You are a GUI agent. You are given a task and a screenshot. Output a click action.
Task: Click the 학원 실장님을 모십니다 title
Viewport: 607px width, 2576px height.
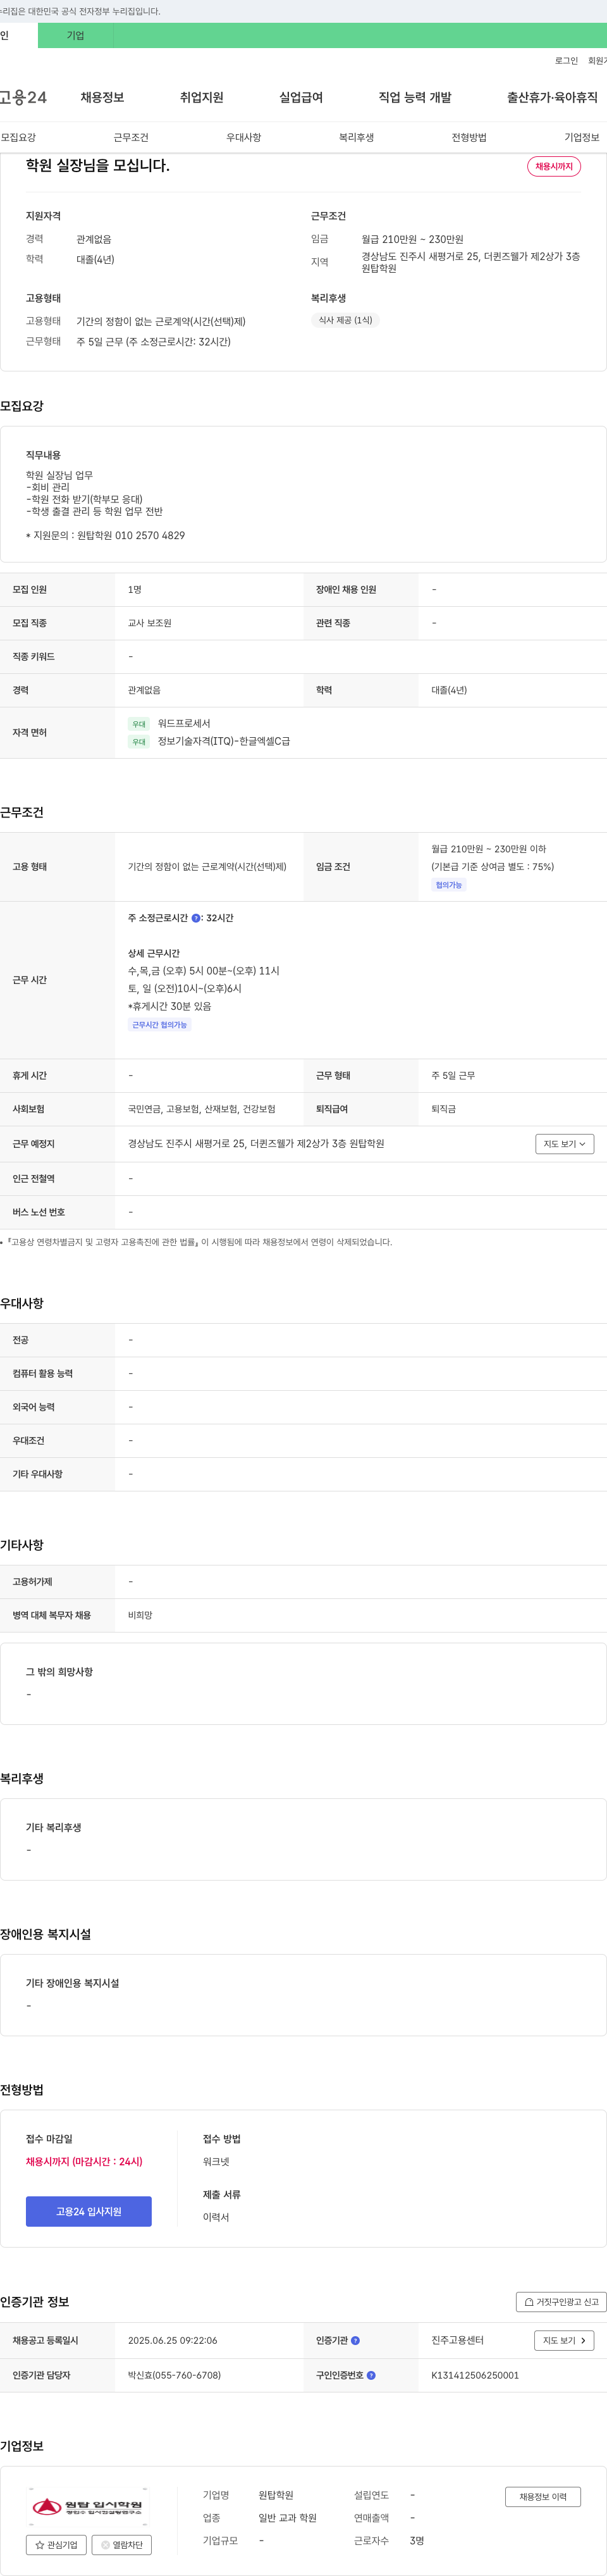(98, 165)
